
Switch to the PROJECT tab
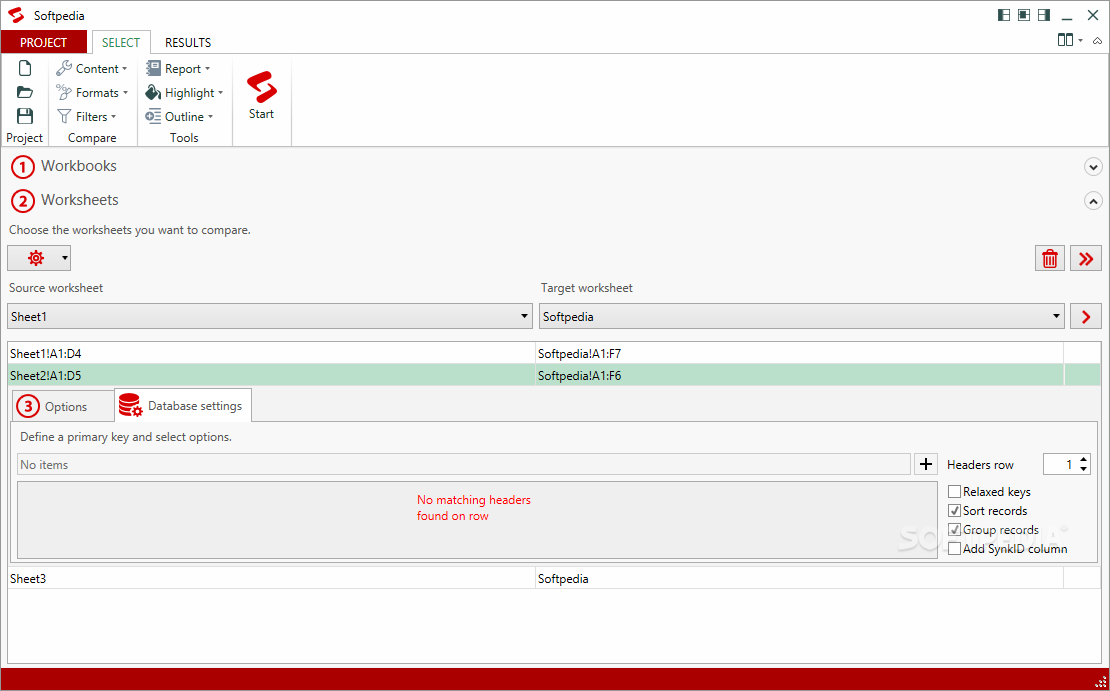pos(44,42)
